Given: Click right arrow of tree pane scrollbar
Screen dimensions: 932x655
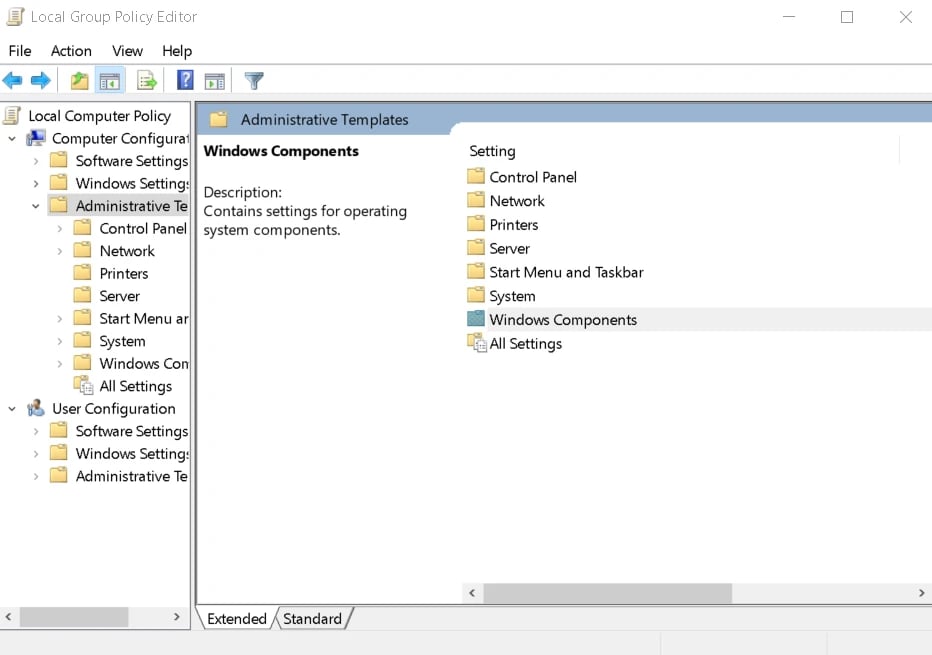Looking at the screenshot, I should (x=177, y=617).
